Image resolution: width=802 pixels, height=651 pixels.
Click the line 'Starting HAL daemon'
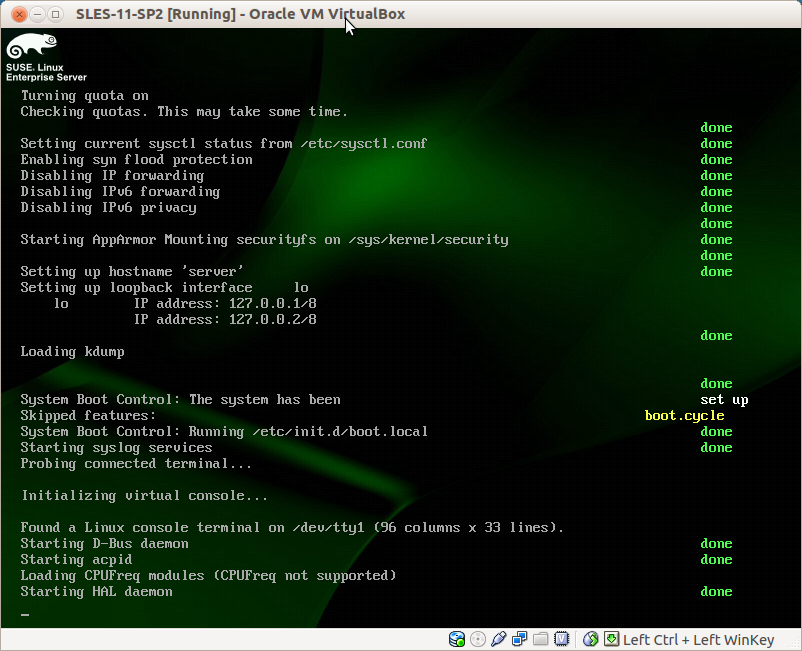coord(96,592)
